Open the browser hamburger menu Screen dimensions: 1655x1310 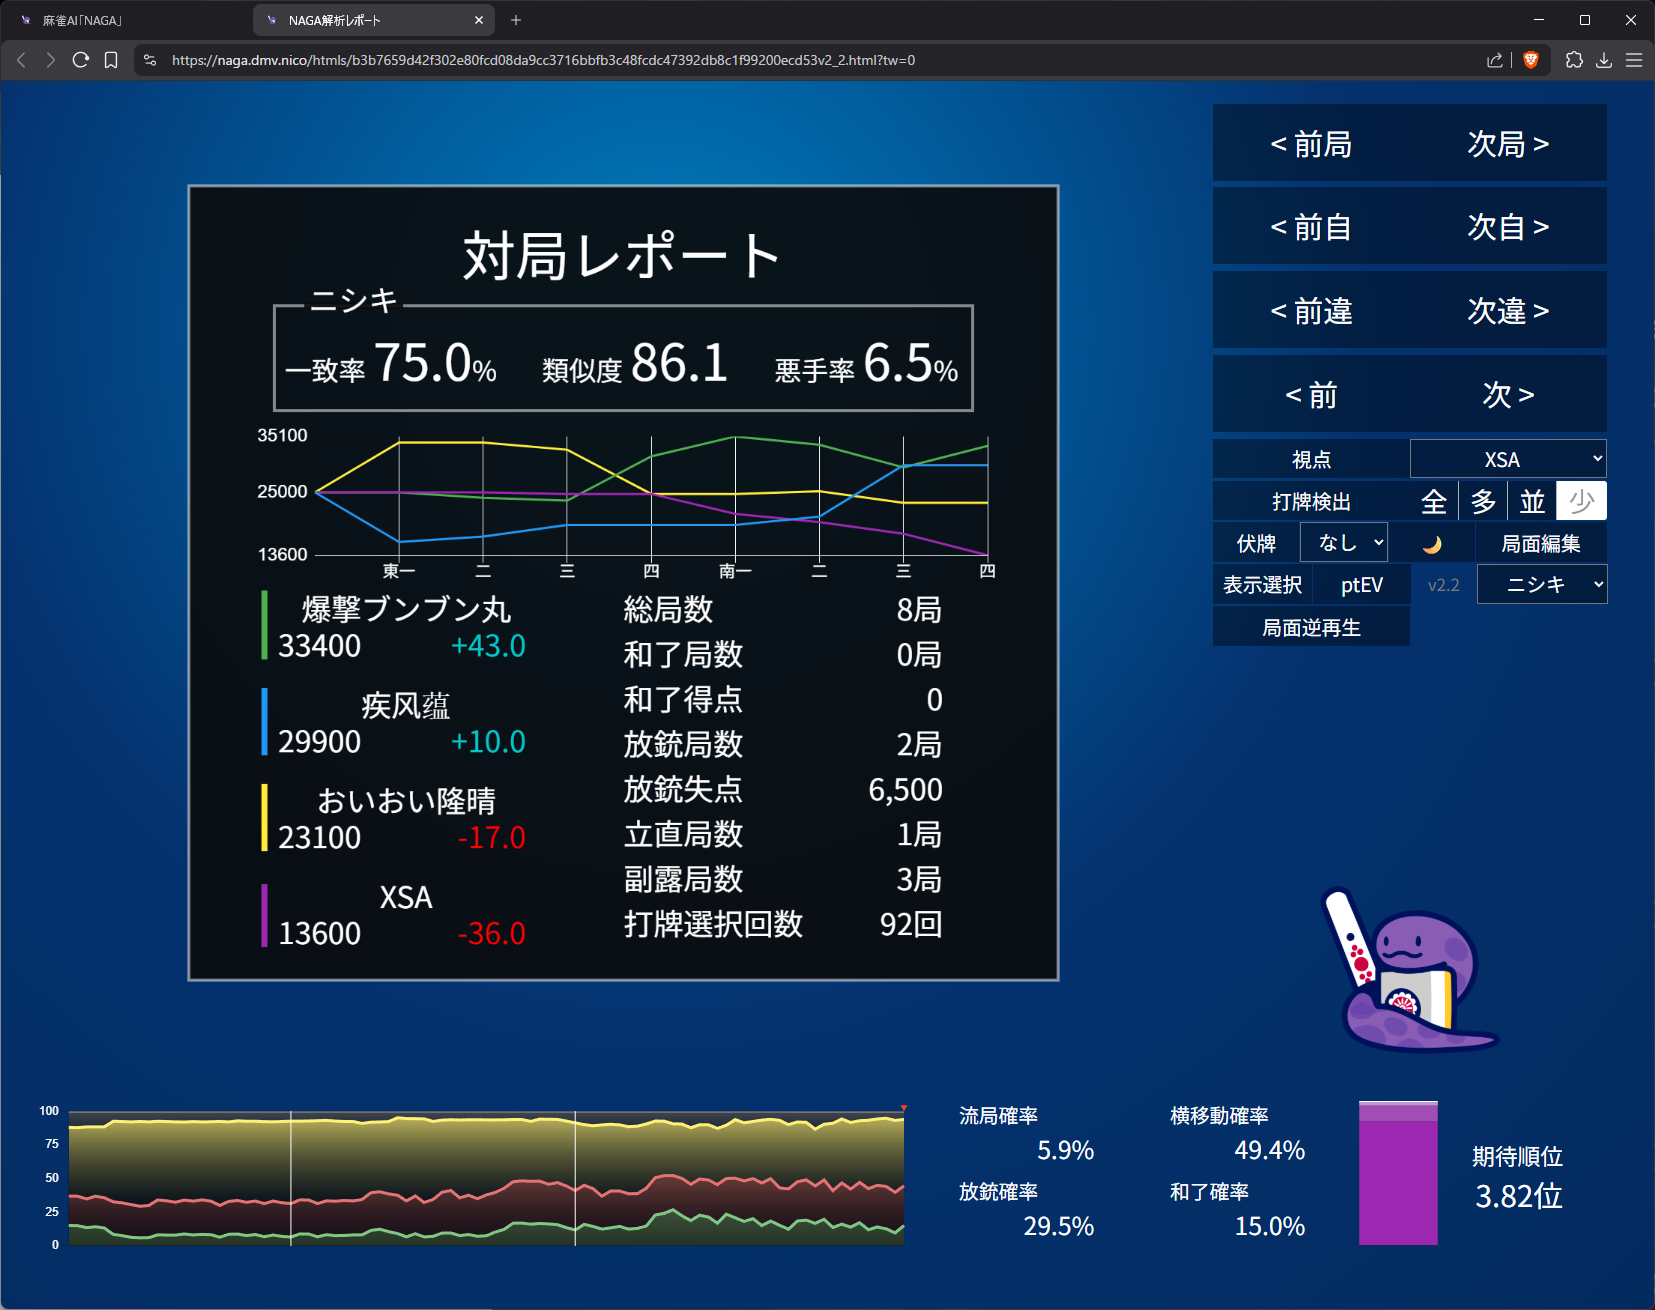click(x=1634, y=60)
